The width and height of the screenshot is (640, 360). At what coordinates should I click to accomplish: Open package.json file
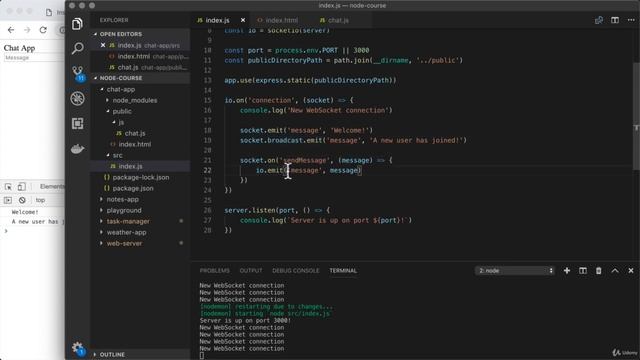[133, 189]
